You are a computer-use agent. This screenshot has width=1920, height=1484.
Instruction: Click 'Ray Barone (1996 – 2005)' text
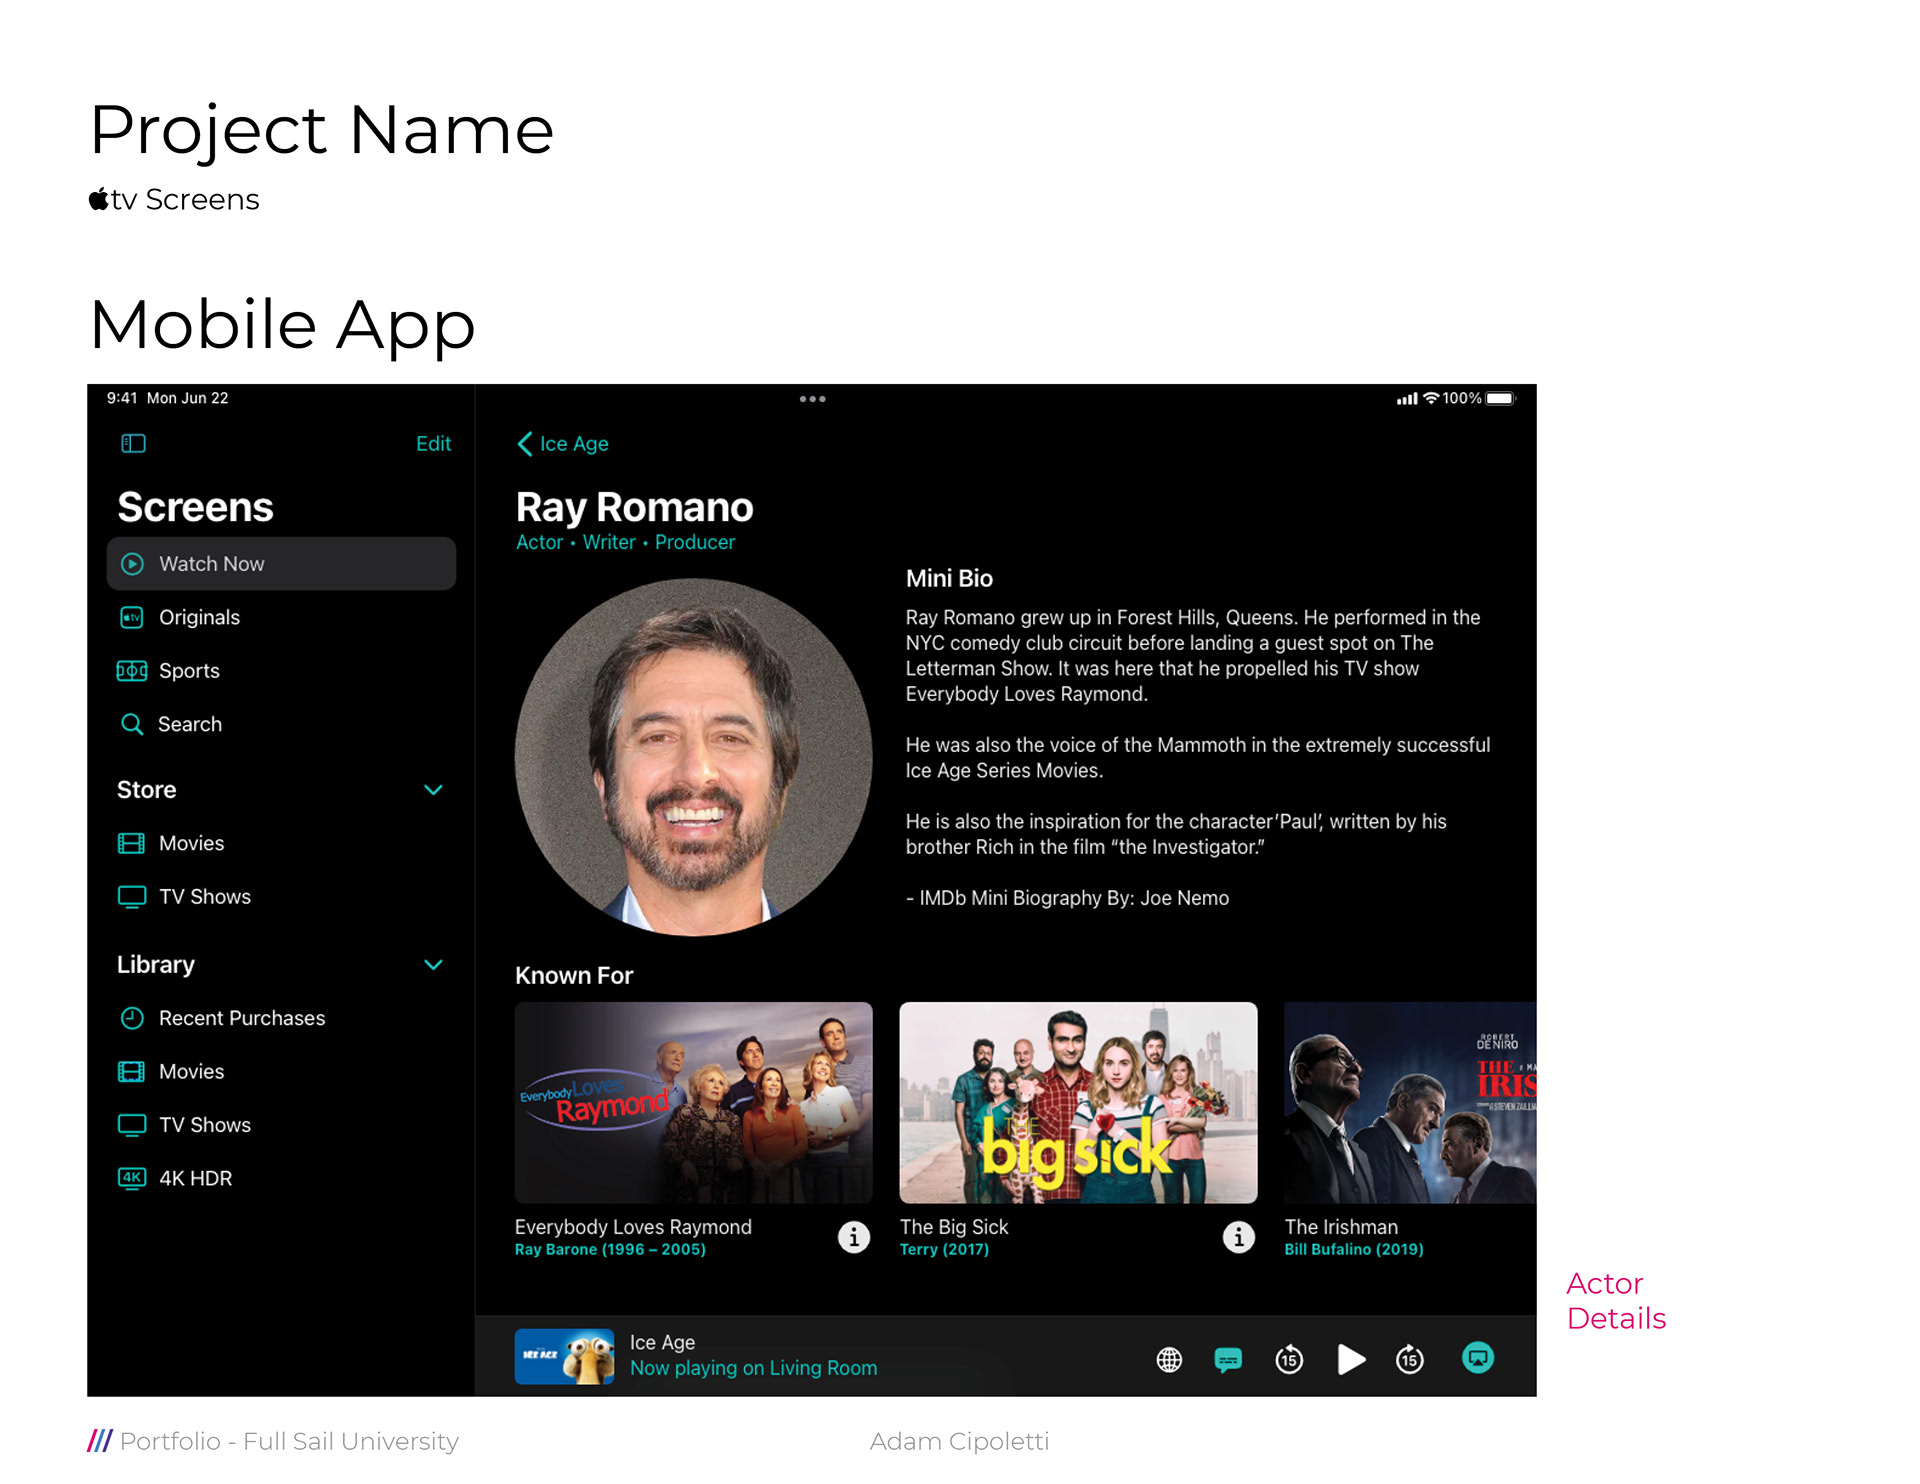point(610,1249)
